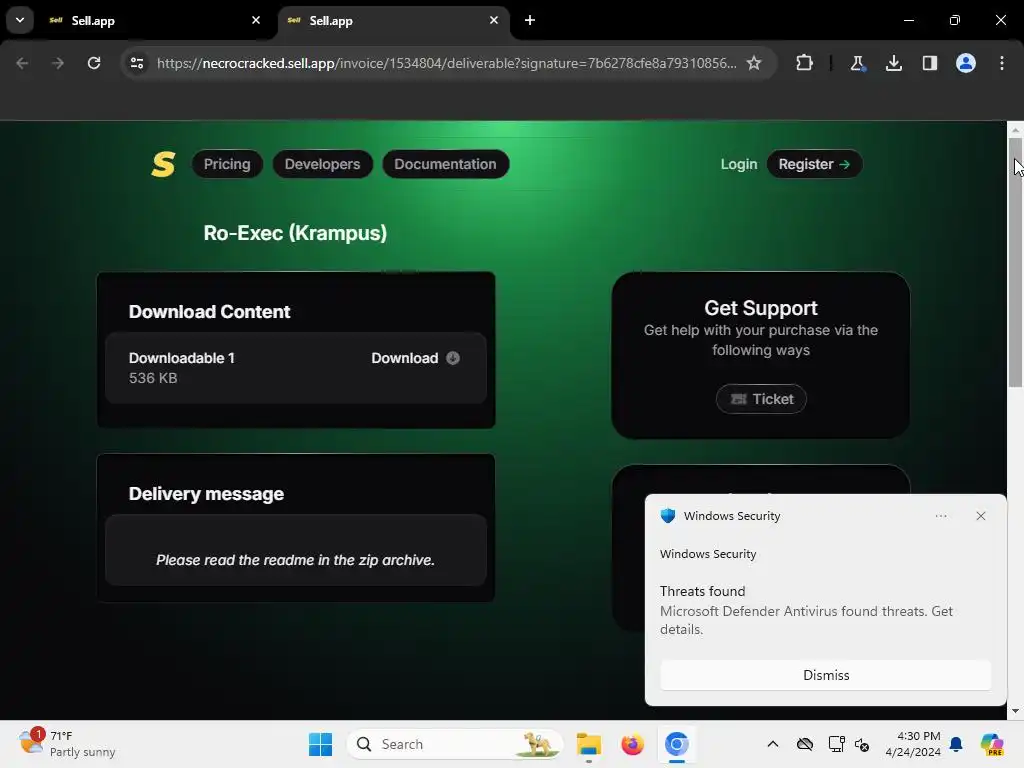Click the scrollbar down arrow

[x=1015, y=711]
